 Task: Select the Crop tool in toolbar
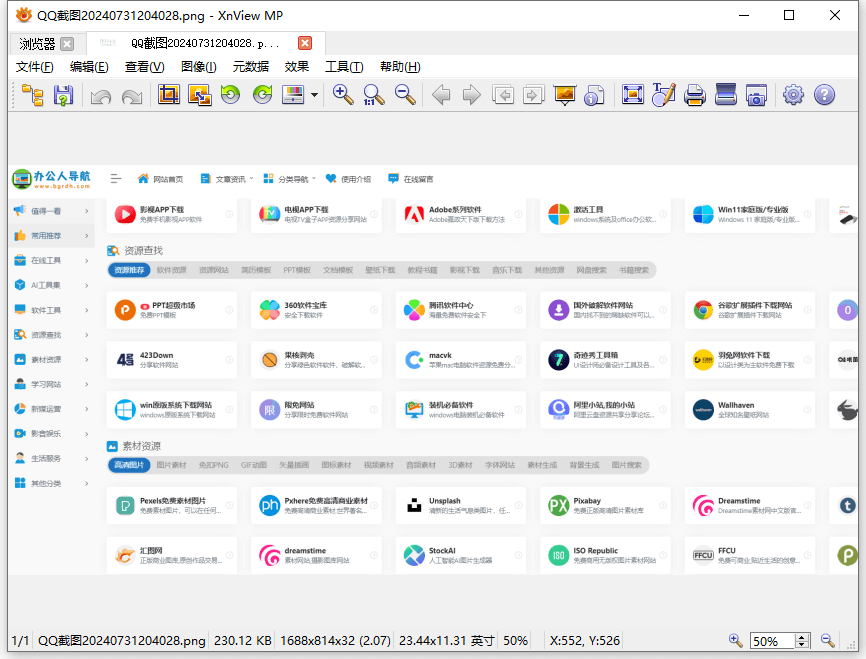click(x=169, y=95)
